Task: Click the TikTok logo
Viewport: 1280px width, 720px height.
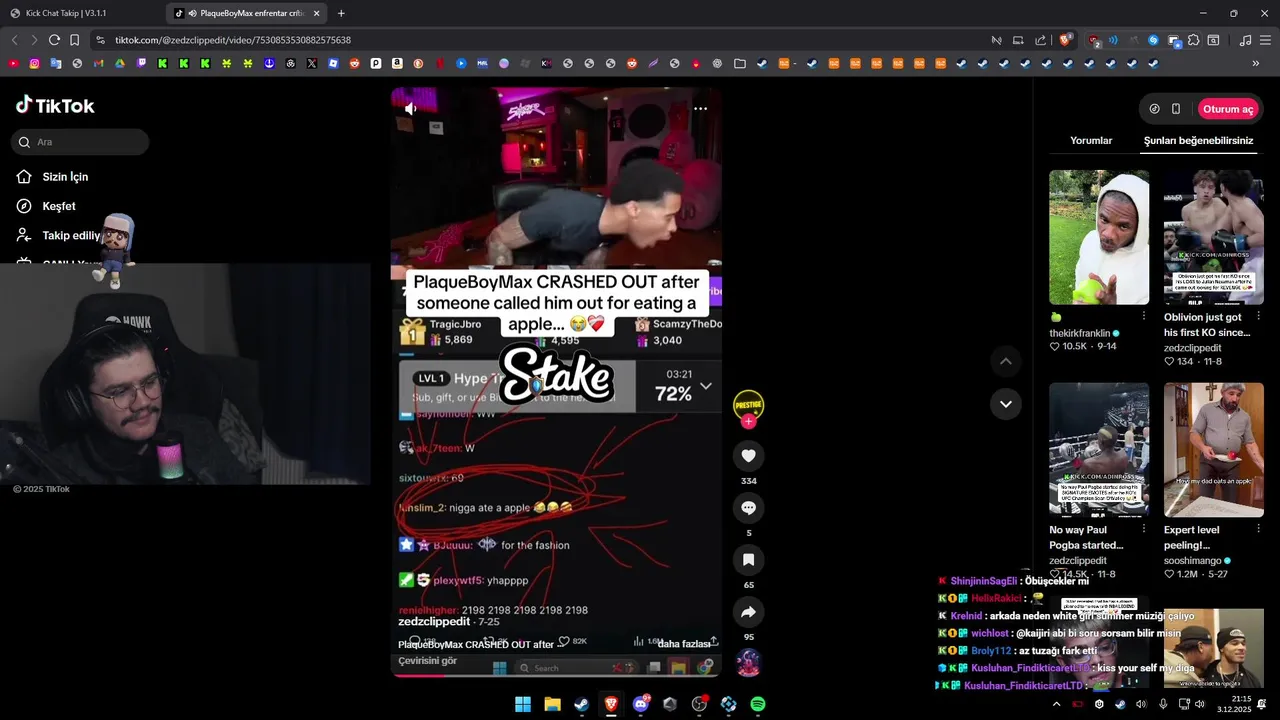Action: pyautogui.click(x=55, y=105)
